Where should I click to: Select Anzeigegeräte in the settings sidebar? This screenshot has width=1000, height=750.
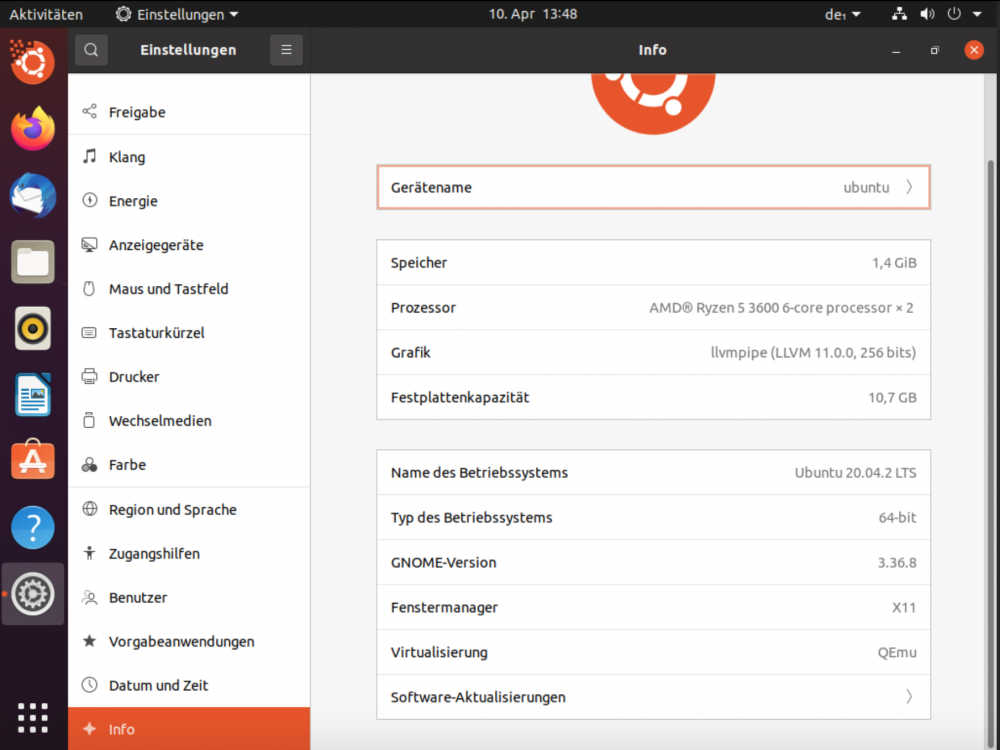pyautogui.click(x=189, y=245)
